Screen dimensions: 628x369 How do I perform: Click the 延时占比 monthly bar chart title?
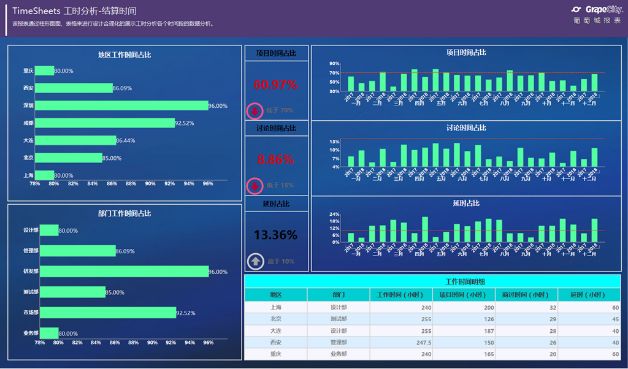click(x=466, y=203)
